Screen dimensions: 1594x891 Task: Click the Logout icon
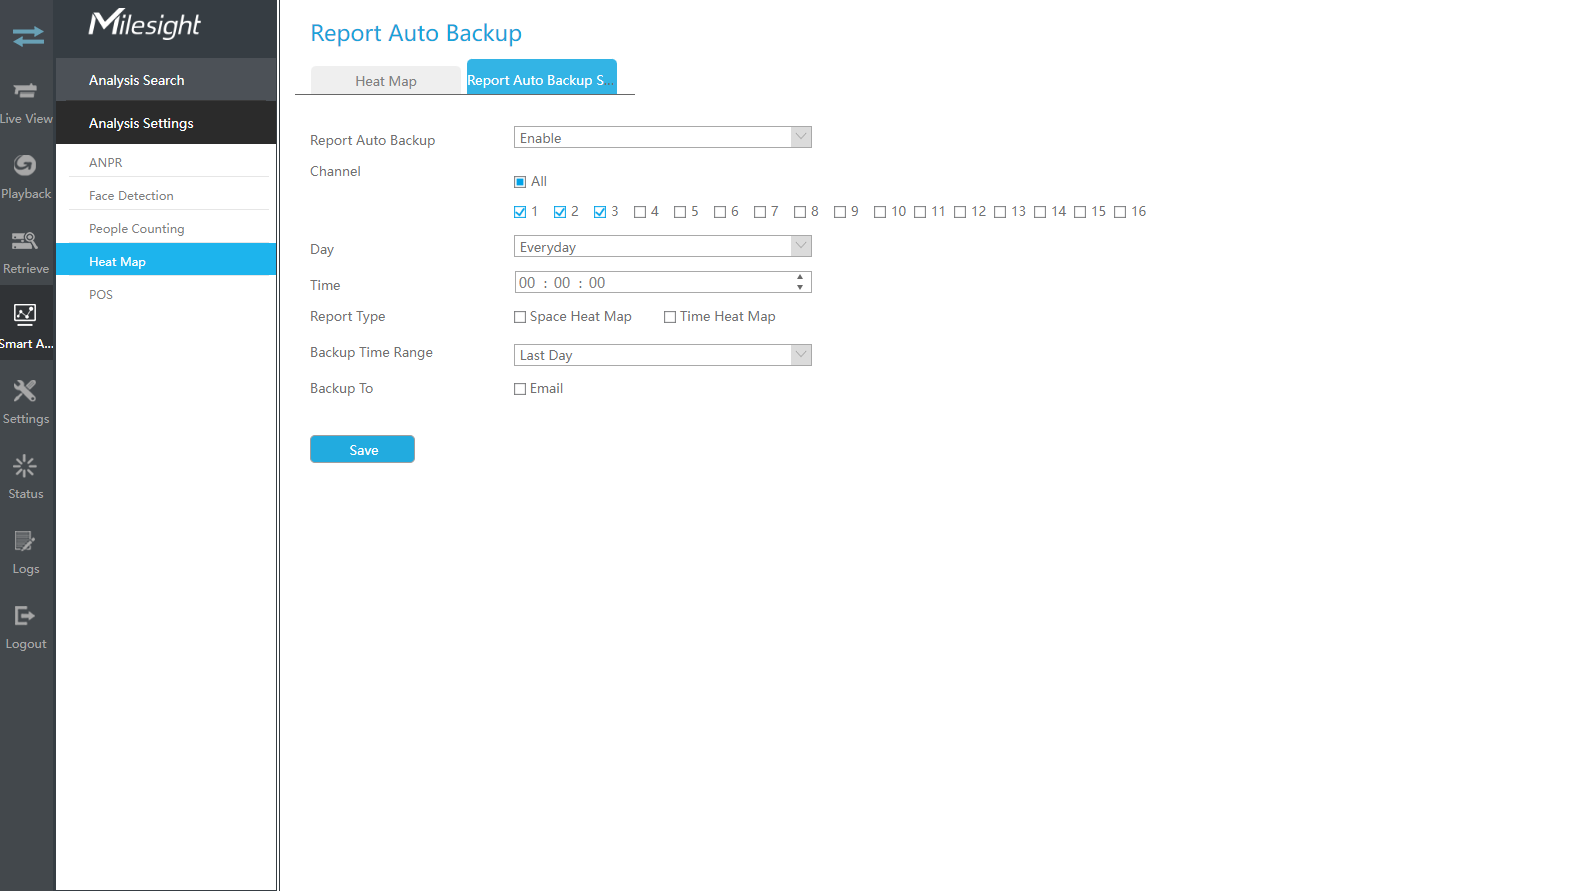tap(25, 616)
